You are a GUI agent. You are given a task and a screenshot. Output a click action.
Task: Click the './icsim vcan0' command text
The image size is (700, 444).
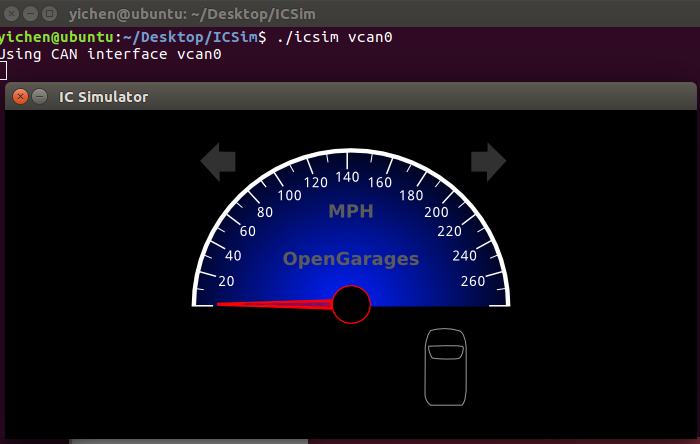pos(334,37)
